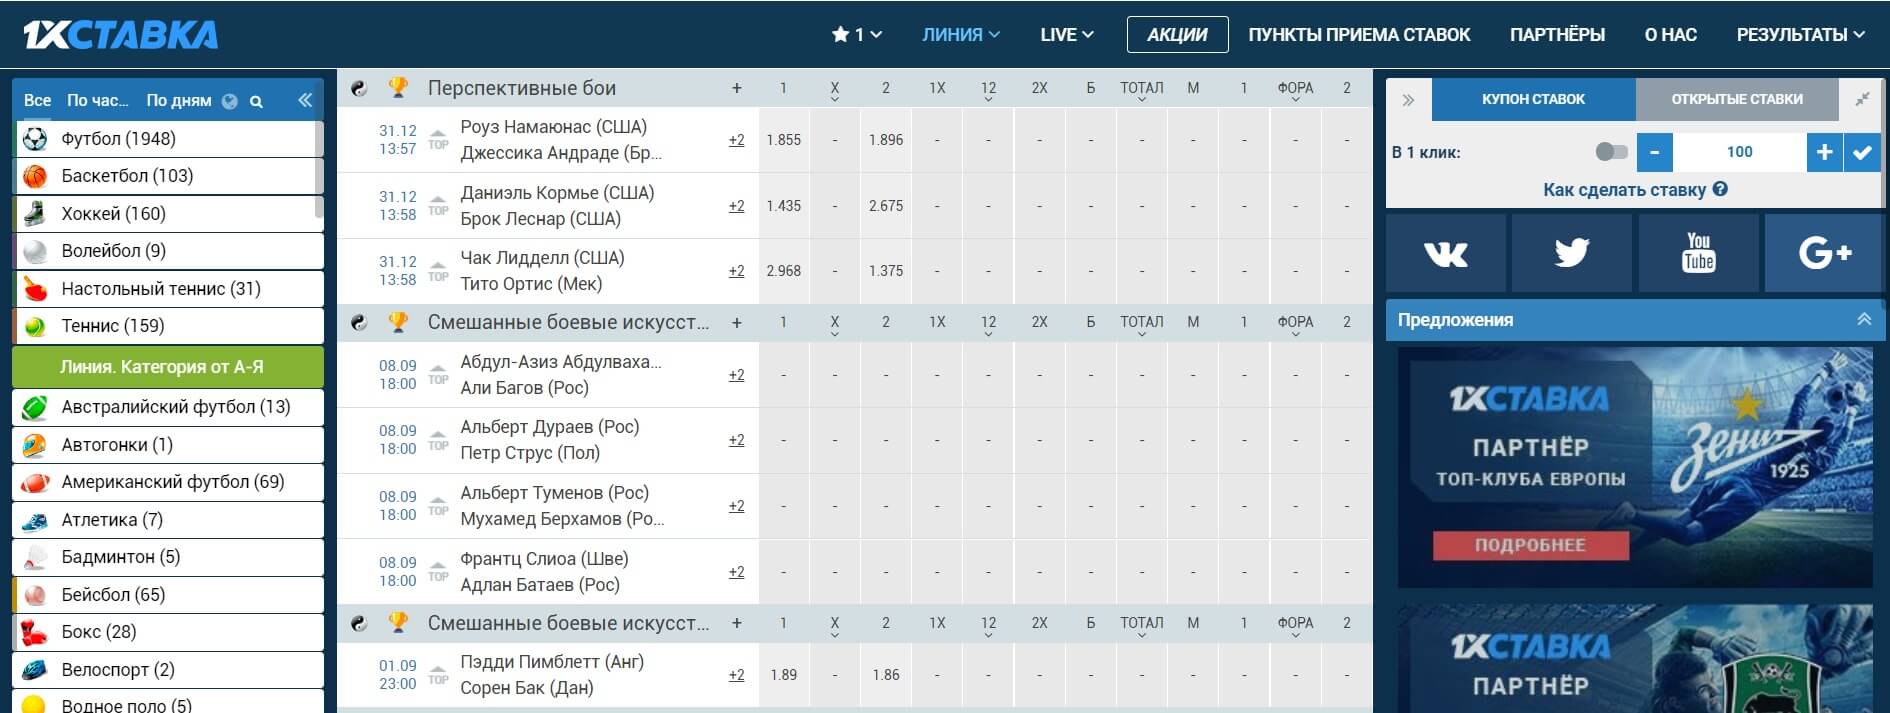Select the Все filter tab
Viewport: 1890px width, 713px height.
pos(37,101)
